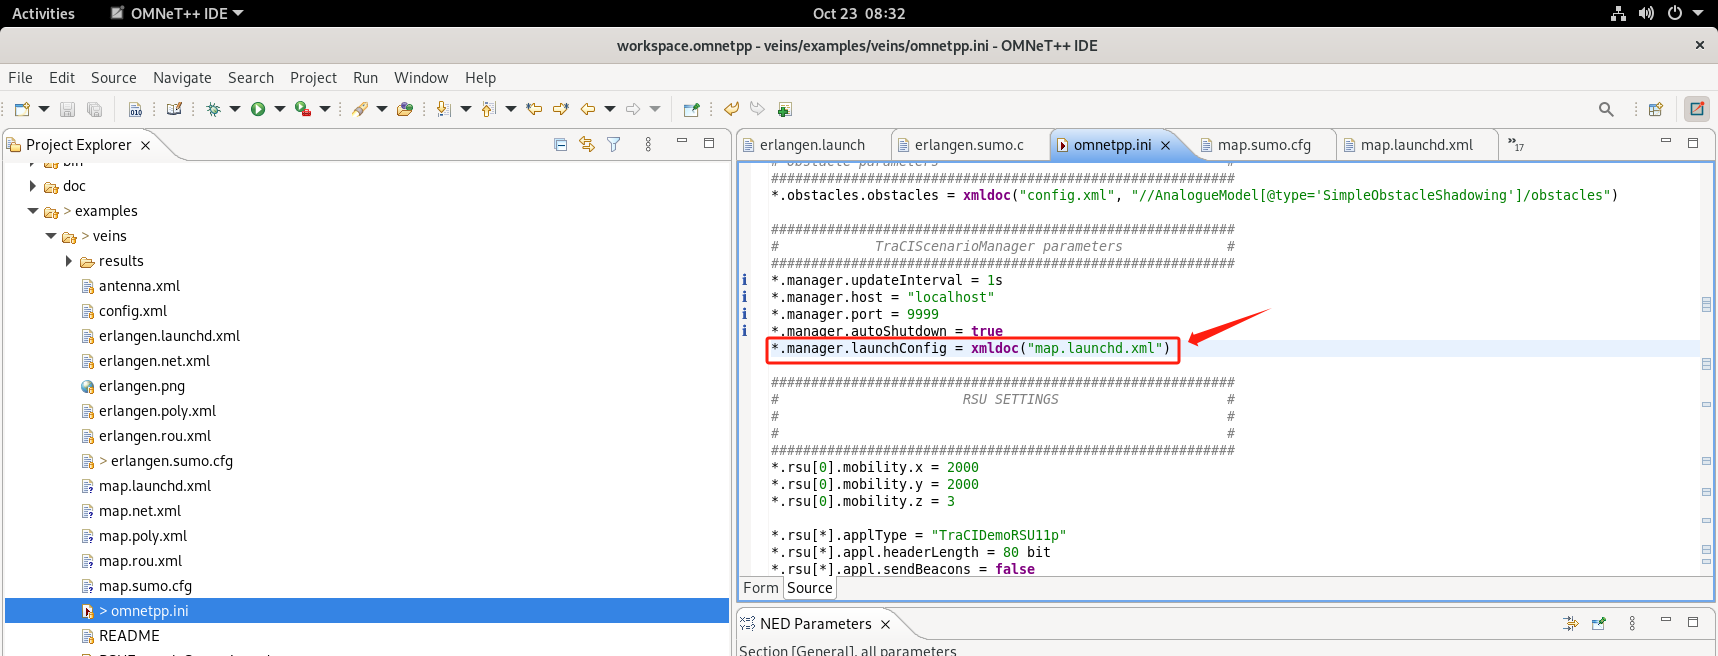This screenshot has height=656, width=1718.
Task: Open the Navigate menu
Action: tap(182, 78)
